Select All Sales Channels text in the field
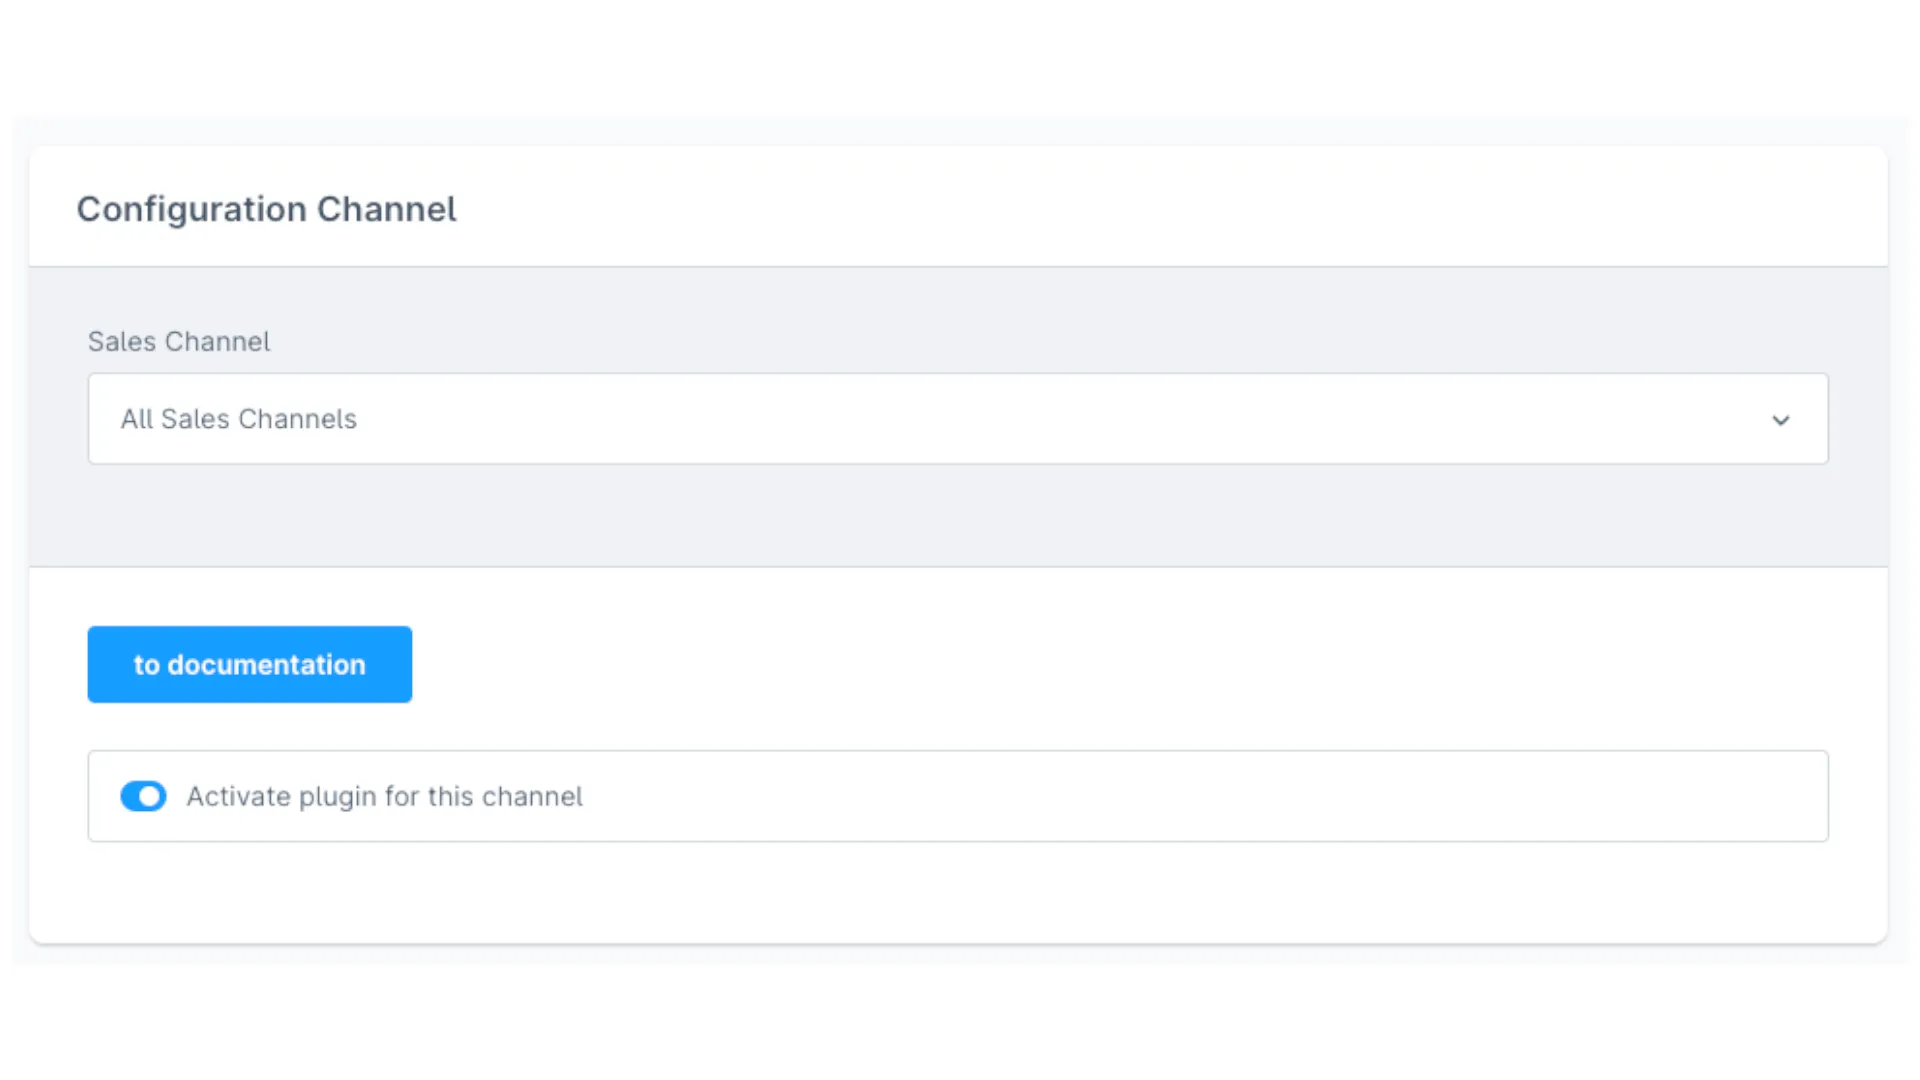 click(x=238, y=419)
